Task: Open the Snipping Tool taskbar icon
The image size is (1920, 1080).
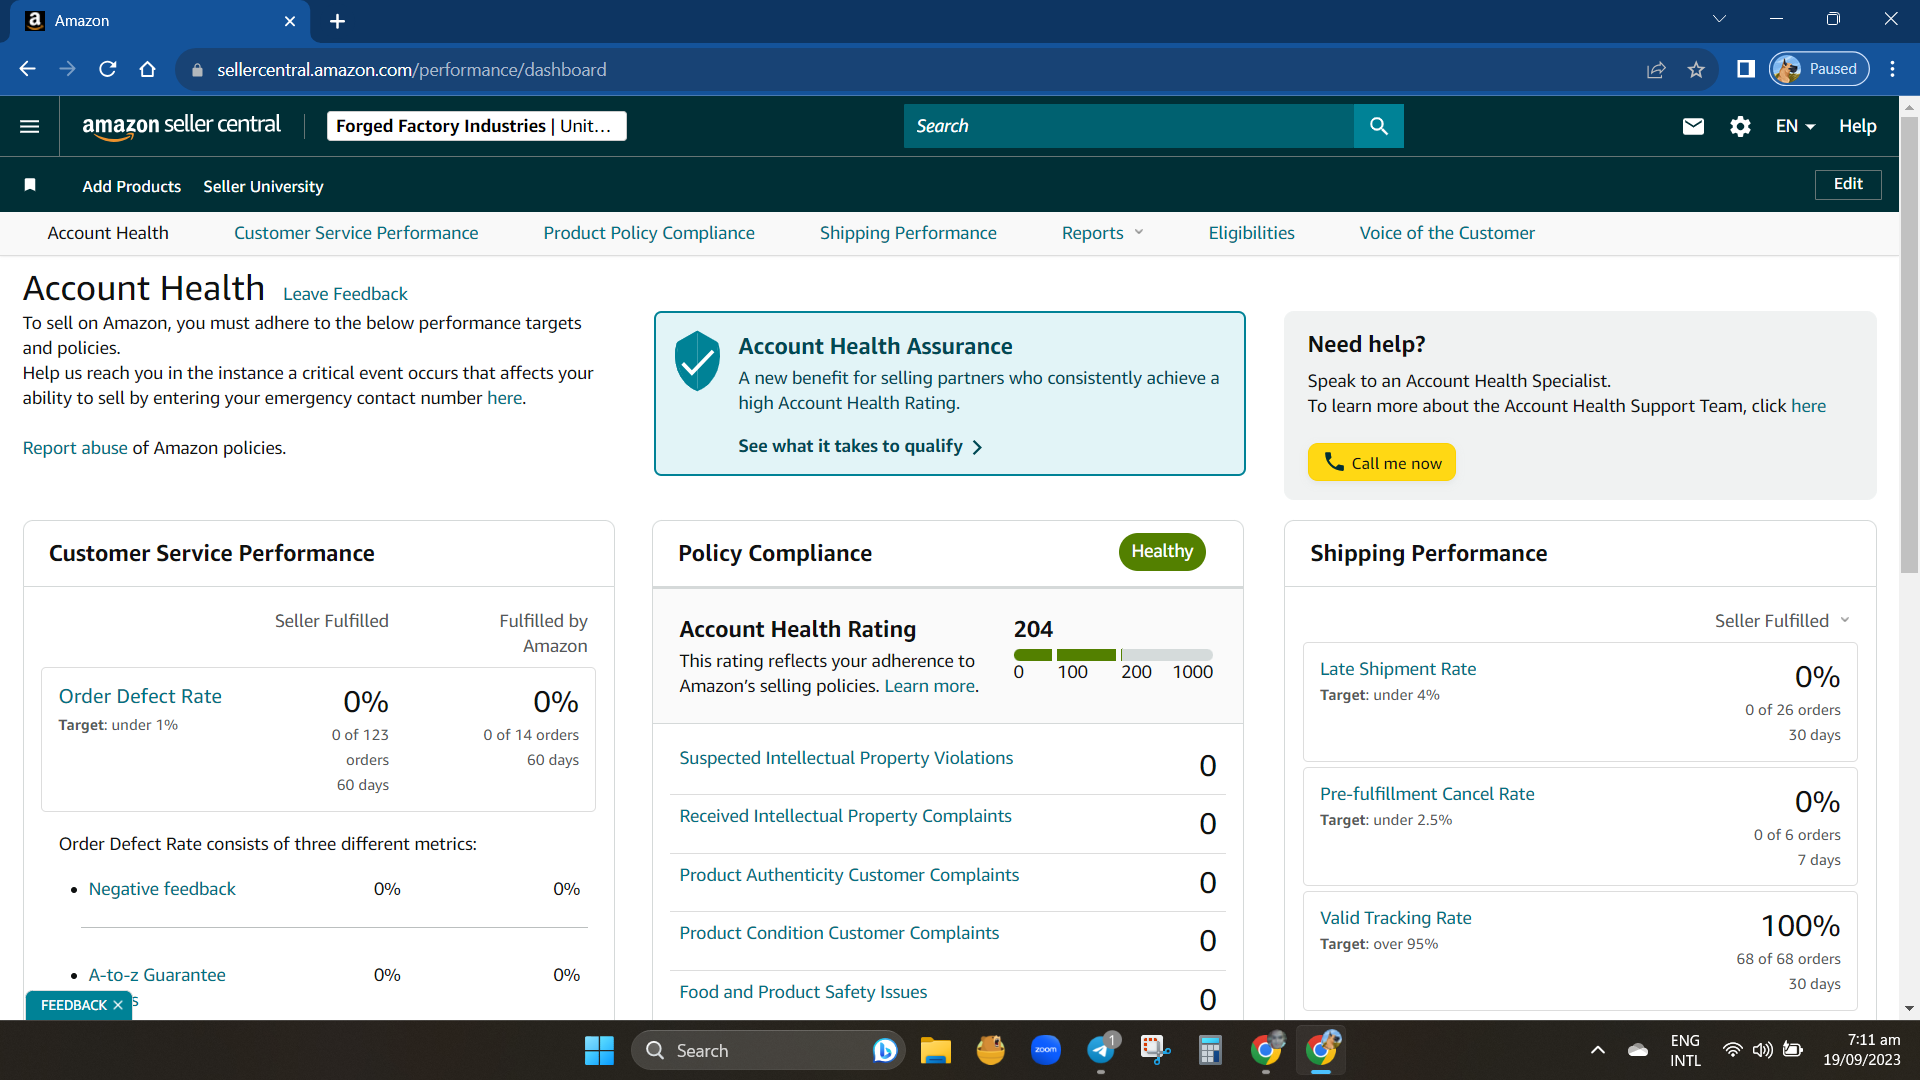Action: (1155, 1050)
